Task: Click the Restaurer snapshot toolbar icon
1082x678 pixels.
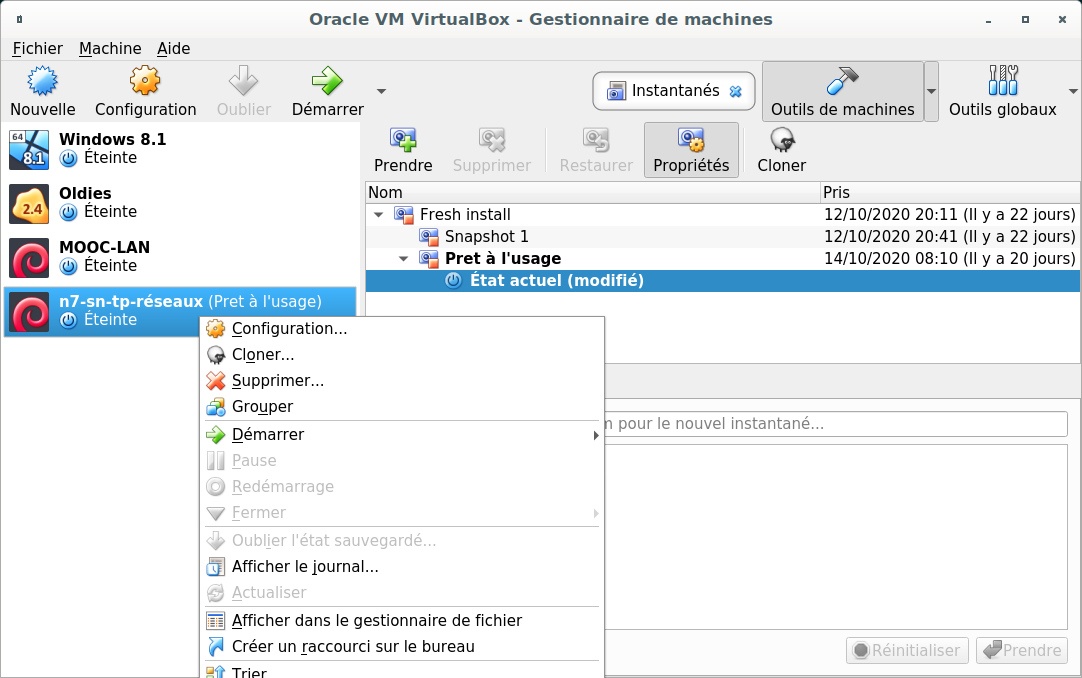Action: coord(596,140)
